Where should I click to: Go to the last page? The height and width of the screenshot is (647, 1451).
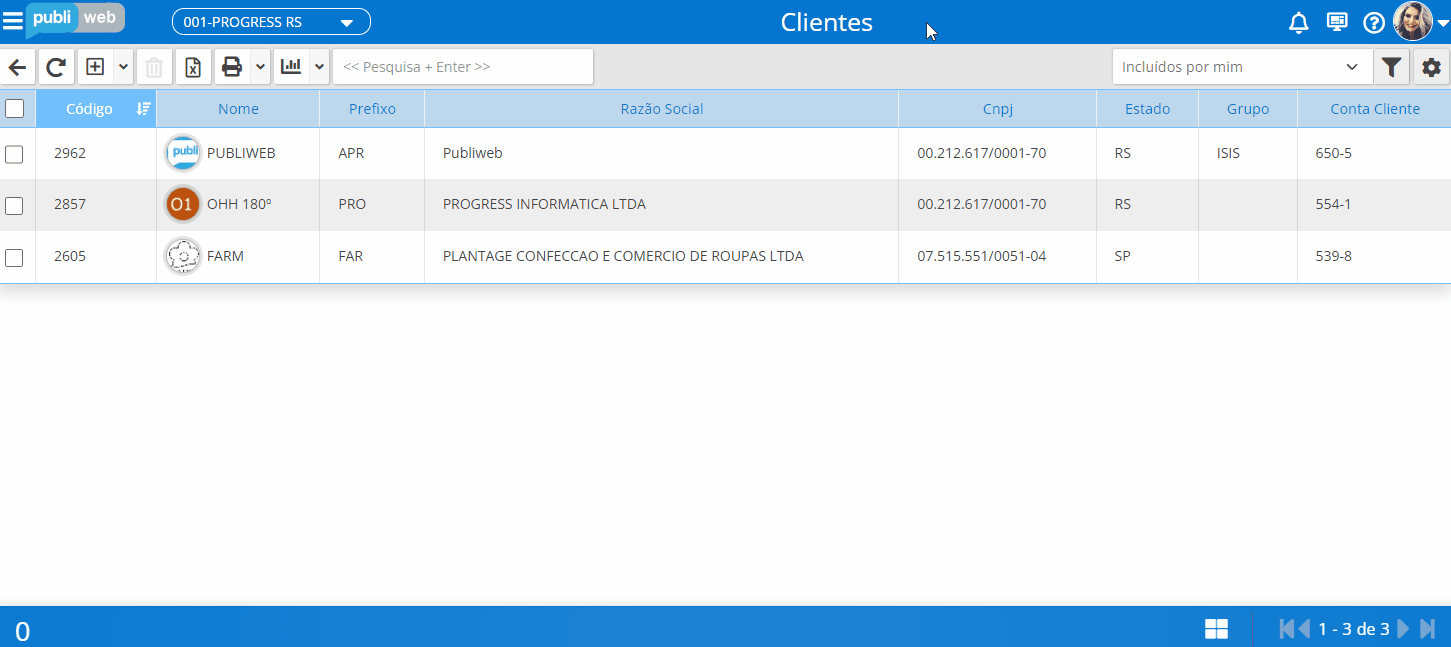point(1427,629)
